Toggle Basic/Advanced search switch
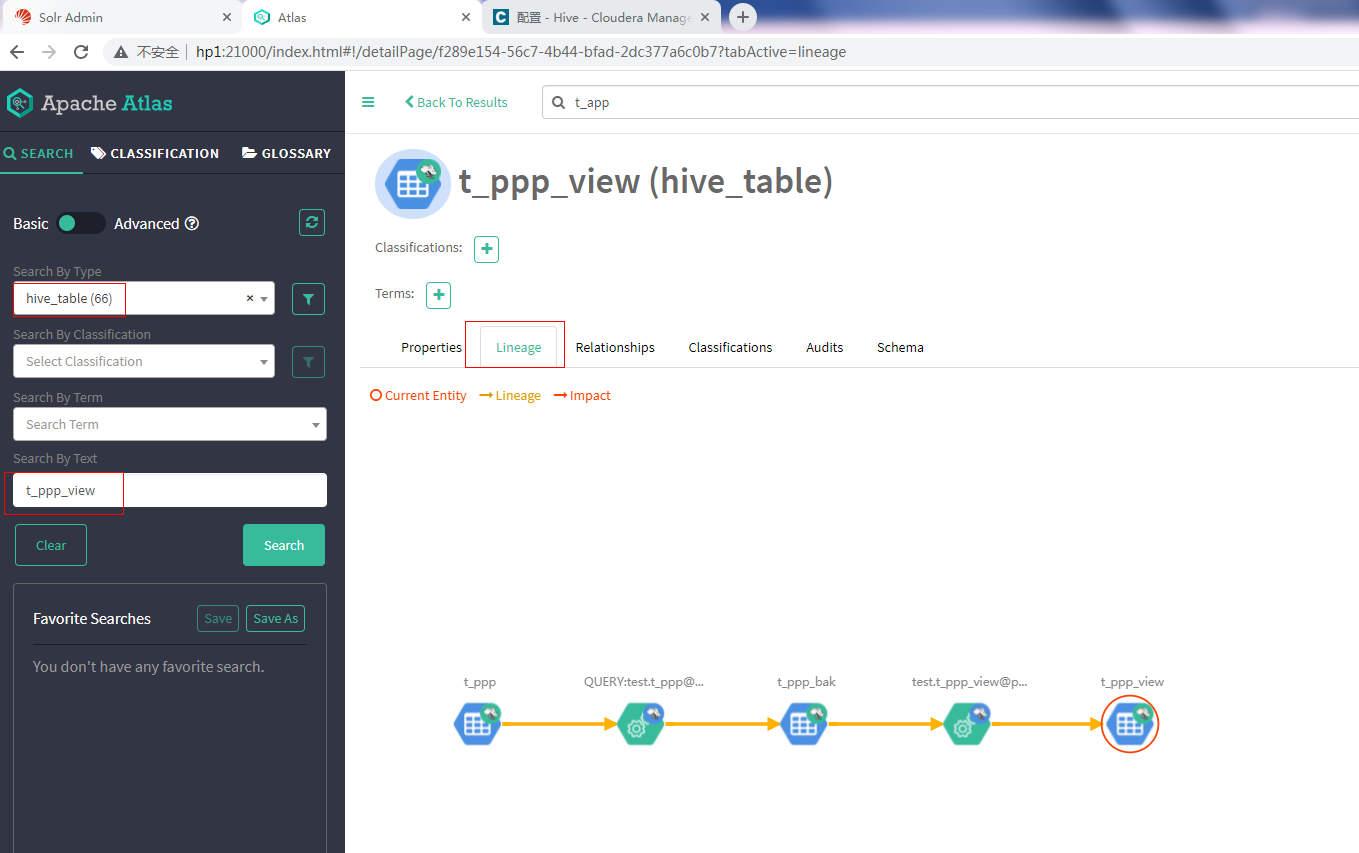Image resolution: width=1359 pixels, height=853 pixels. point(80,224)
